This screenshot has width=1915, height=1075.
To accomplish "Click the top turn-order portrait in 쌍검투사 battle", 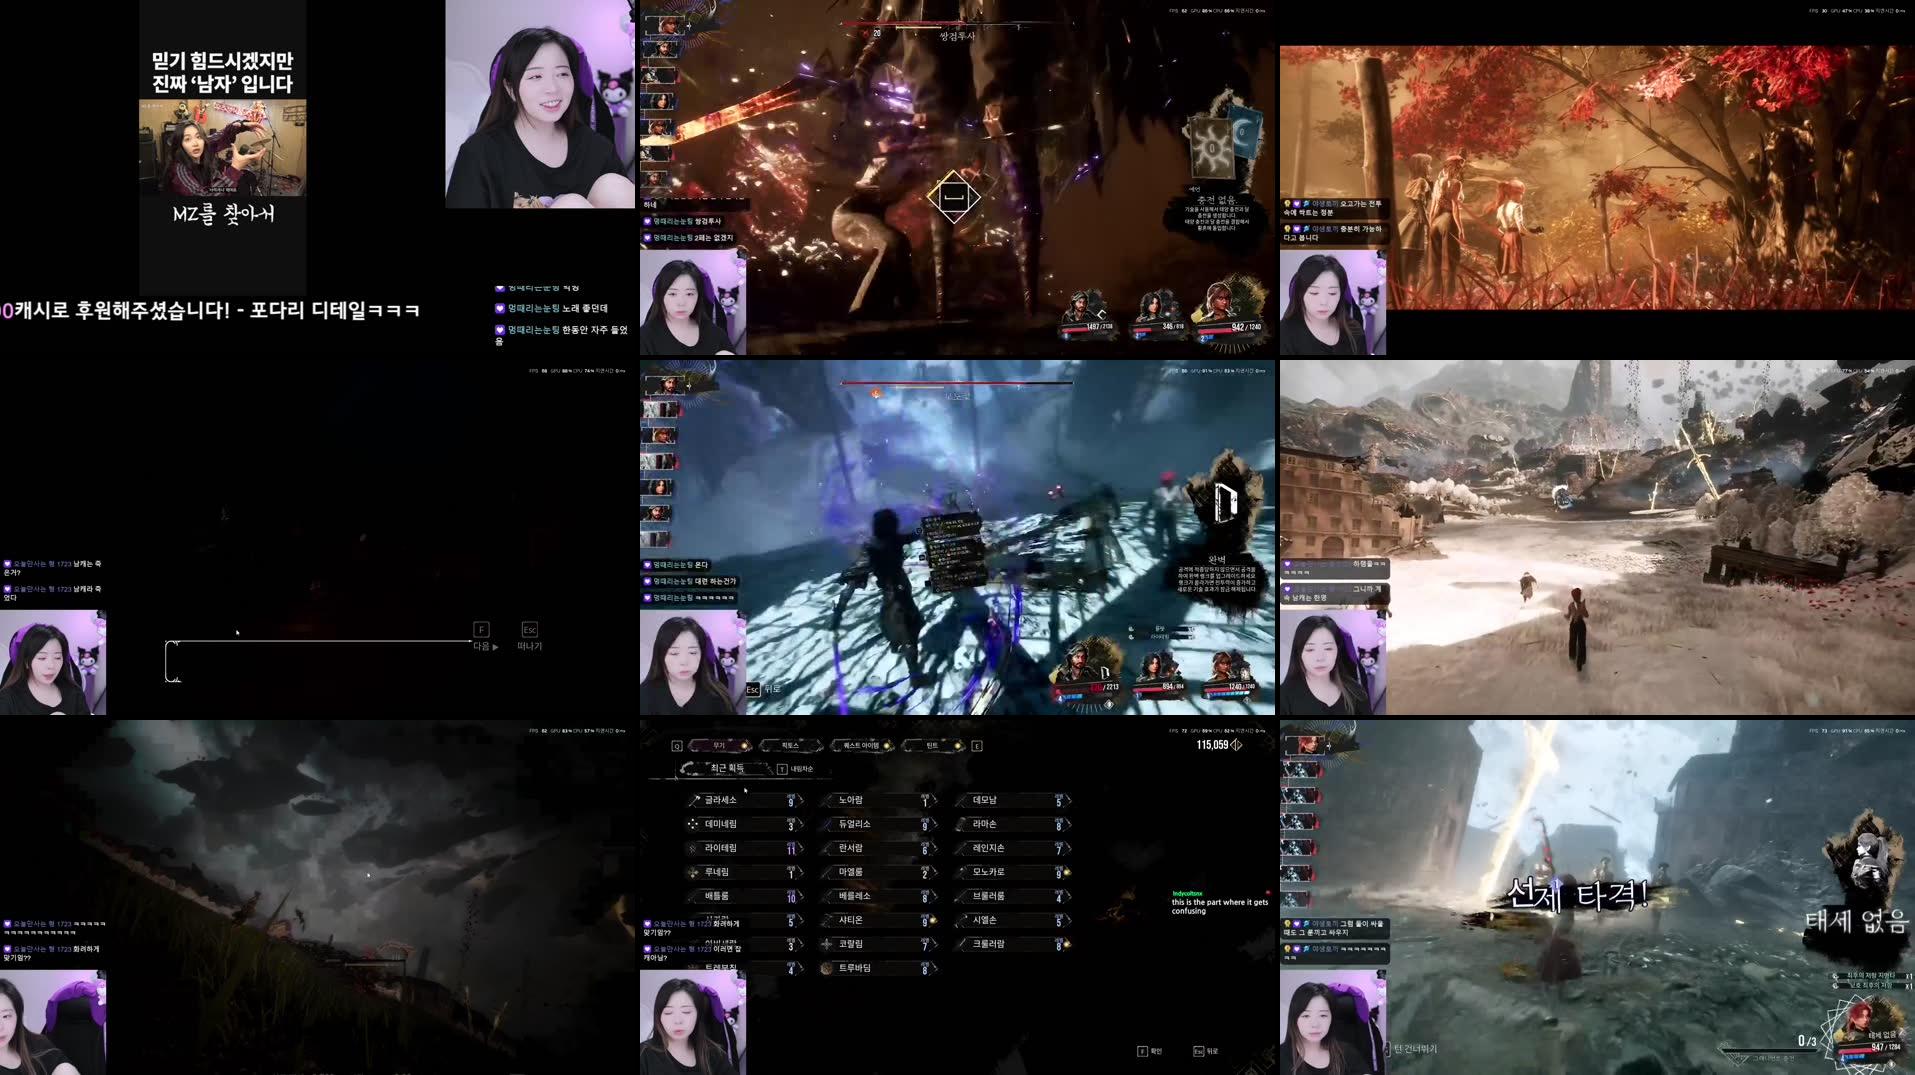I will (x=664, y=24).
